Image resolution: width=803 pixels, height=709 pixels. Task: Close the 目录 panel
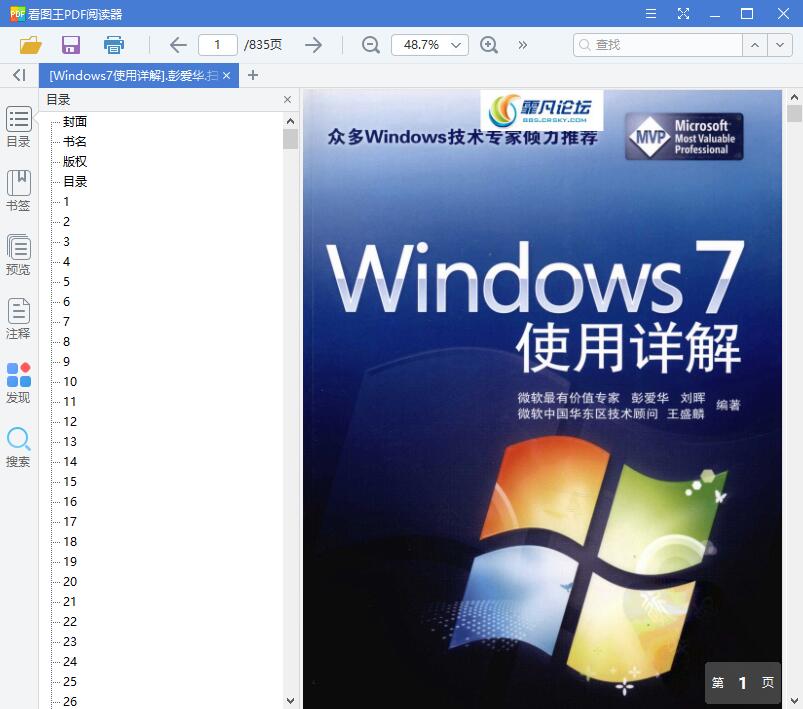pyautogui.click(x=287, y=99)
